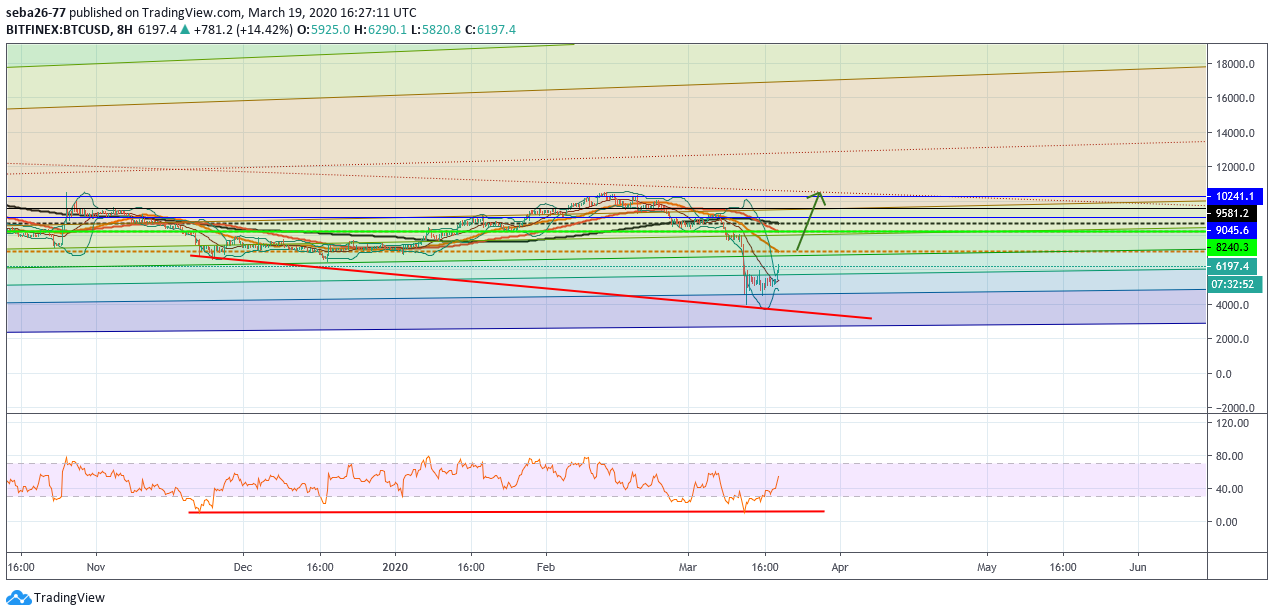Click the orange RSI indicator line
The image size is (1274, 616).
tap(393, 482)
